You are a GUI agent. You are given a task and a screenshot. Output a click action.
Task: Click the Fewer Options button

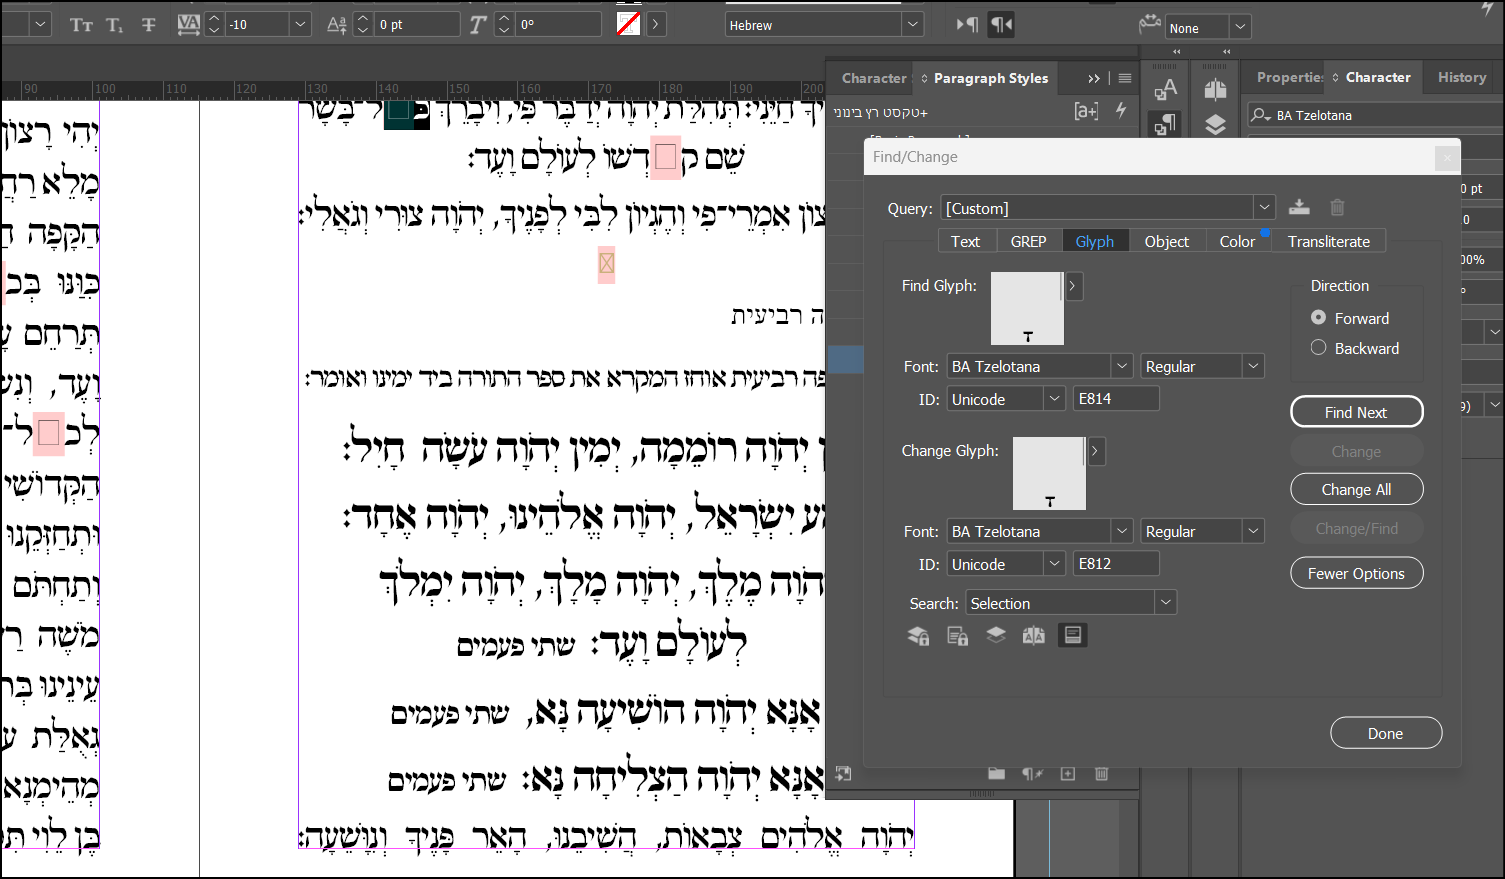[1356, 572]
